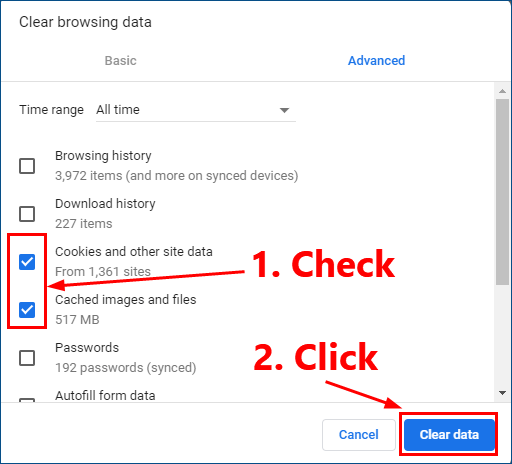Click the Cancel button
512x464 pixels.
click(359, 434)
